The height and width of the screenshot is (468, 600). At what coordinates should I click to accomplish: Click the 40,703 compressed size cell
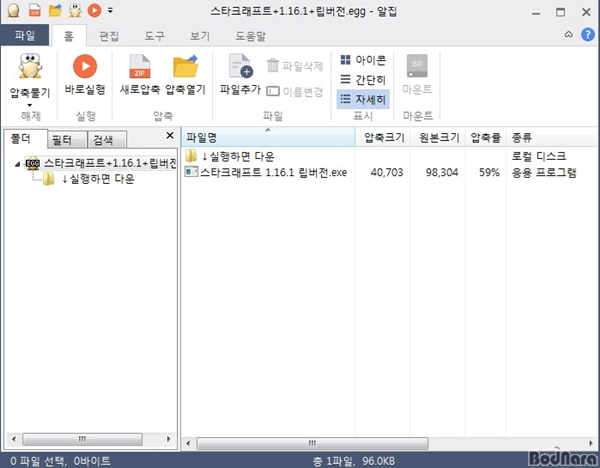tap(387, 173)
